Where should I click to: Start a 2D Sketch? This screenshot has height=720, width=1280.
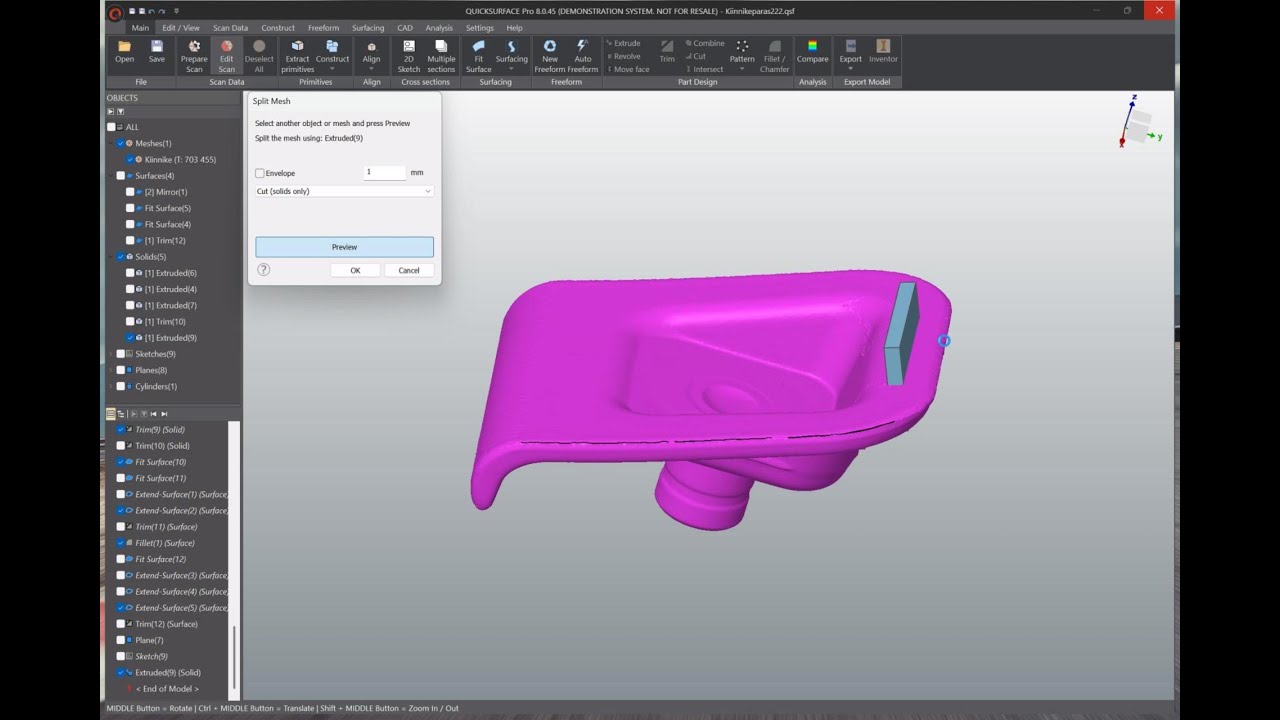click(409, 56)
